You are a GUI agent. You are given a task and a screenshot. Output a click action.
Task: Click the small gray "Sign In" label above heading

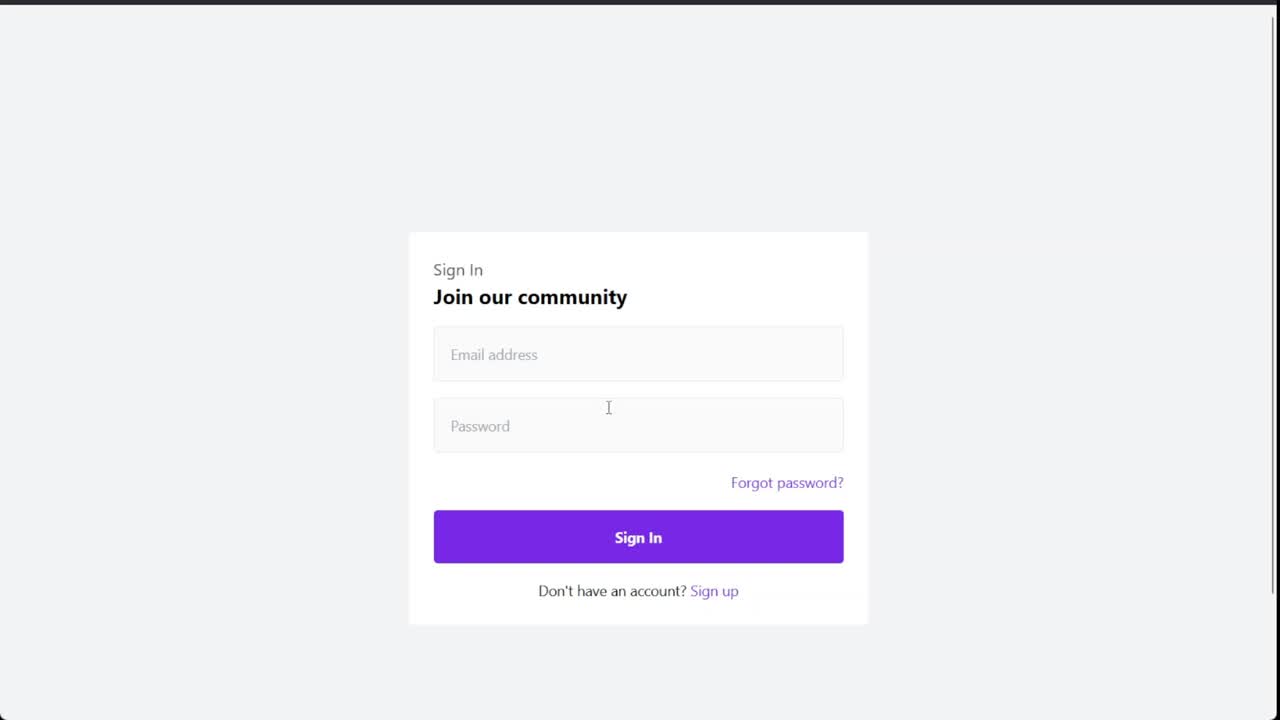point(458,270)
